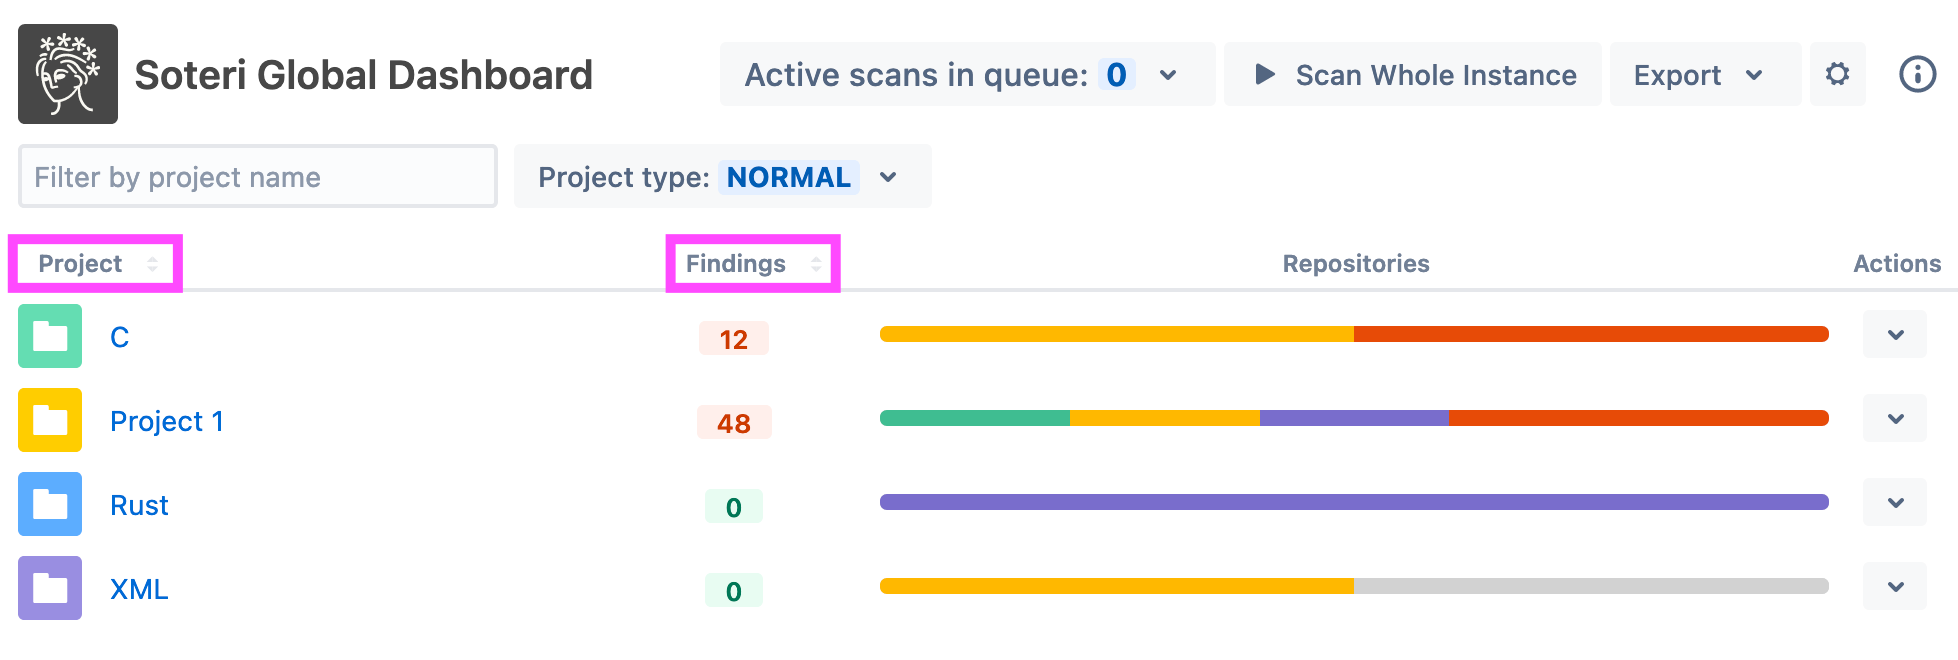Click the blue Rust folder icon

50,504
